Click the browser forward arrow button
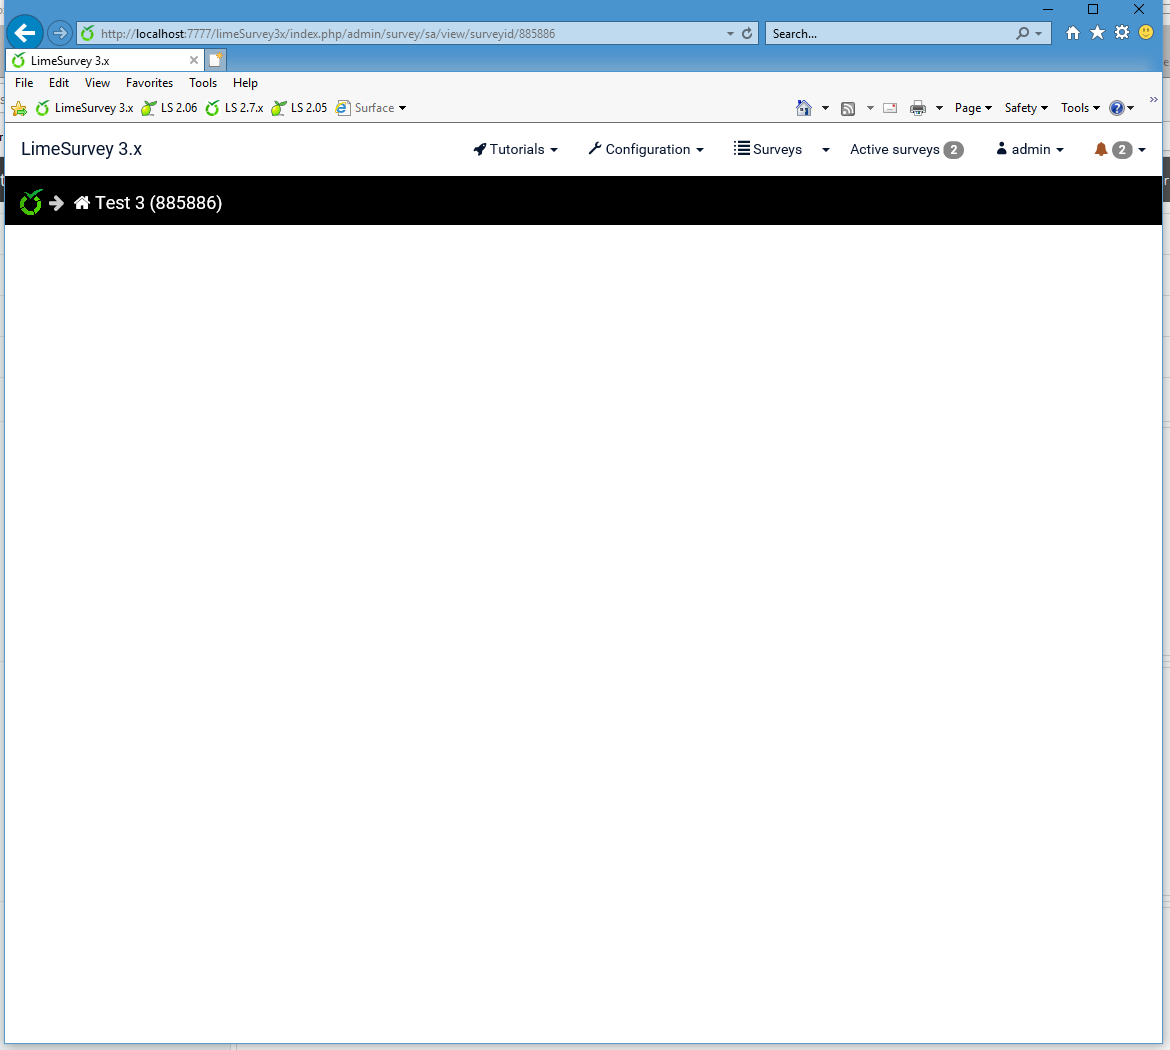Screen dimensions: 1170x1050 (60, 33)
